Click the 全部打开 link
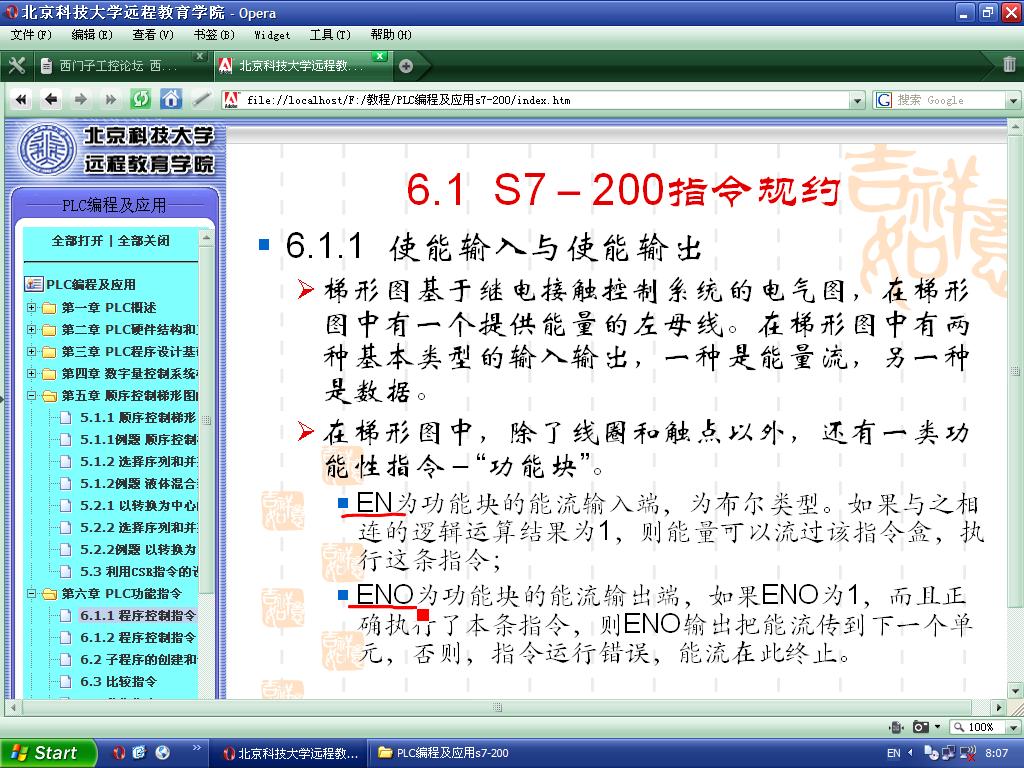The image size is (1024, 768). coord(78,241)
